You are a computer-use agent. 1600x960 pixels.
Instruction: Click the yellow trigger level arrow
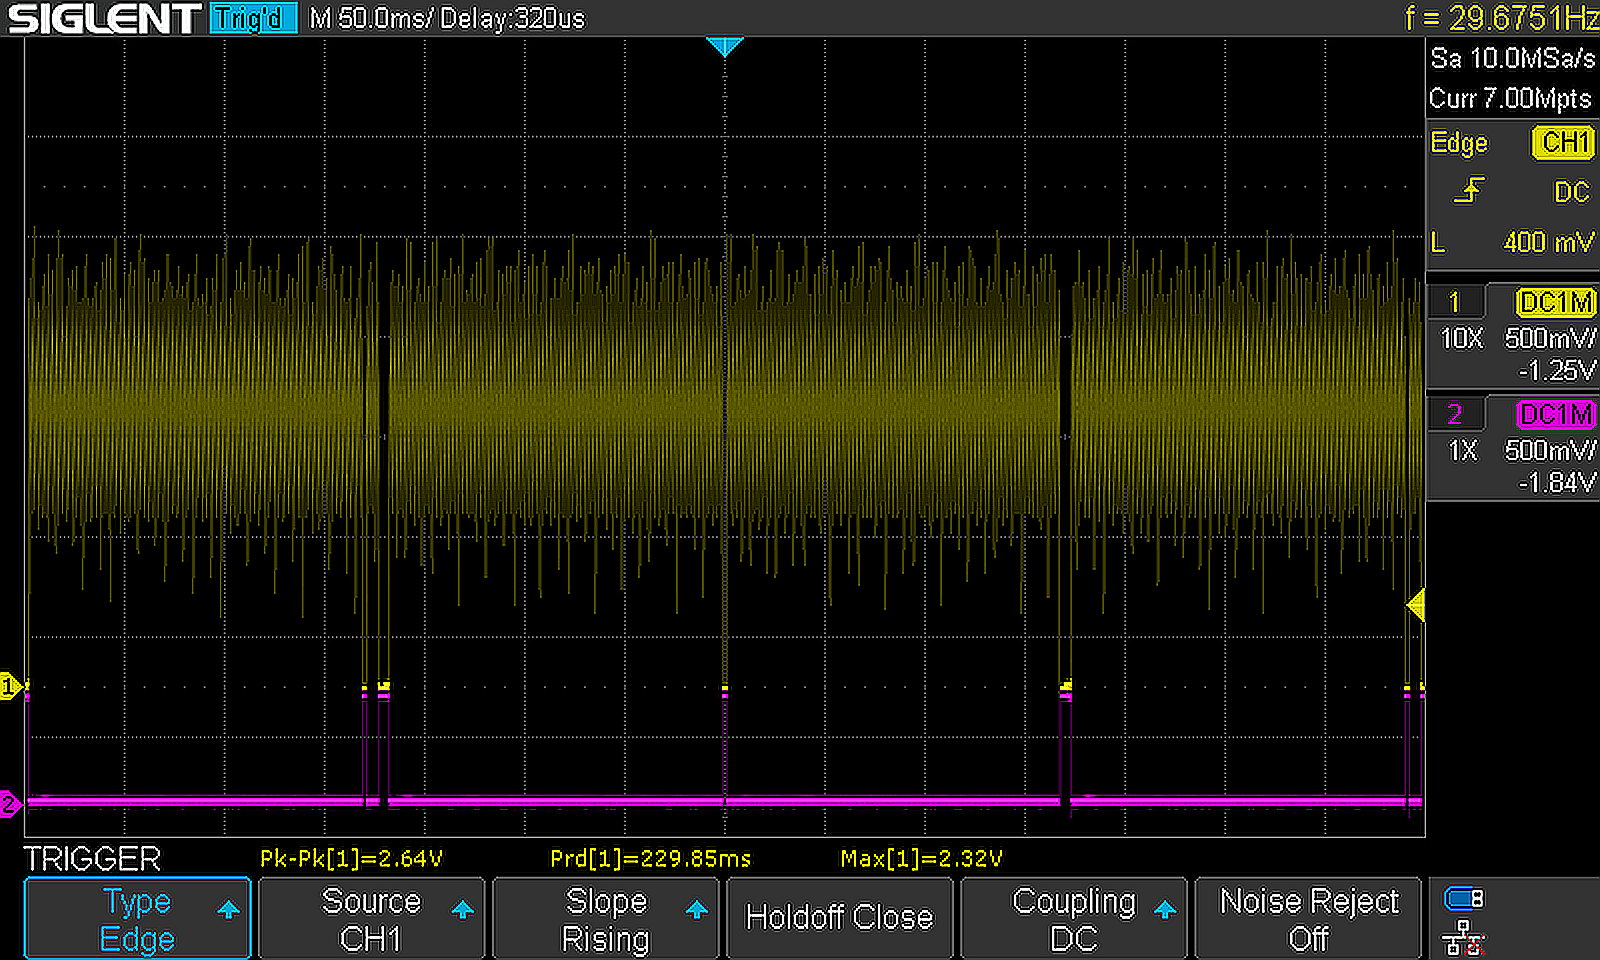[1415, 604]
